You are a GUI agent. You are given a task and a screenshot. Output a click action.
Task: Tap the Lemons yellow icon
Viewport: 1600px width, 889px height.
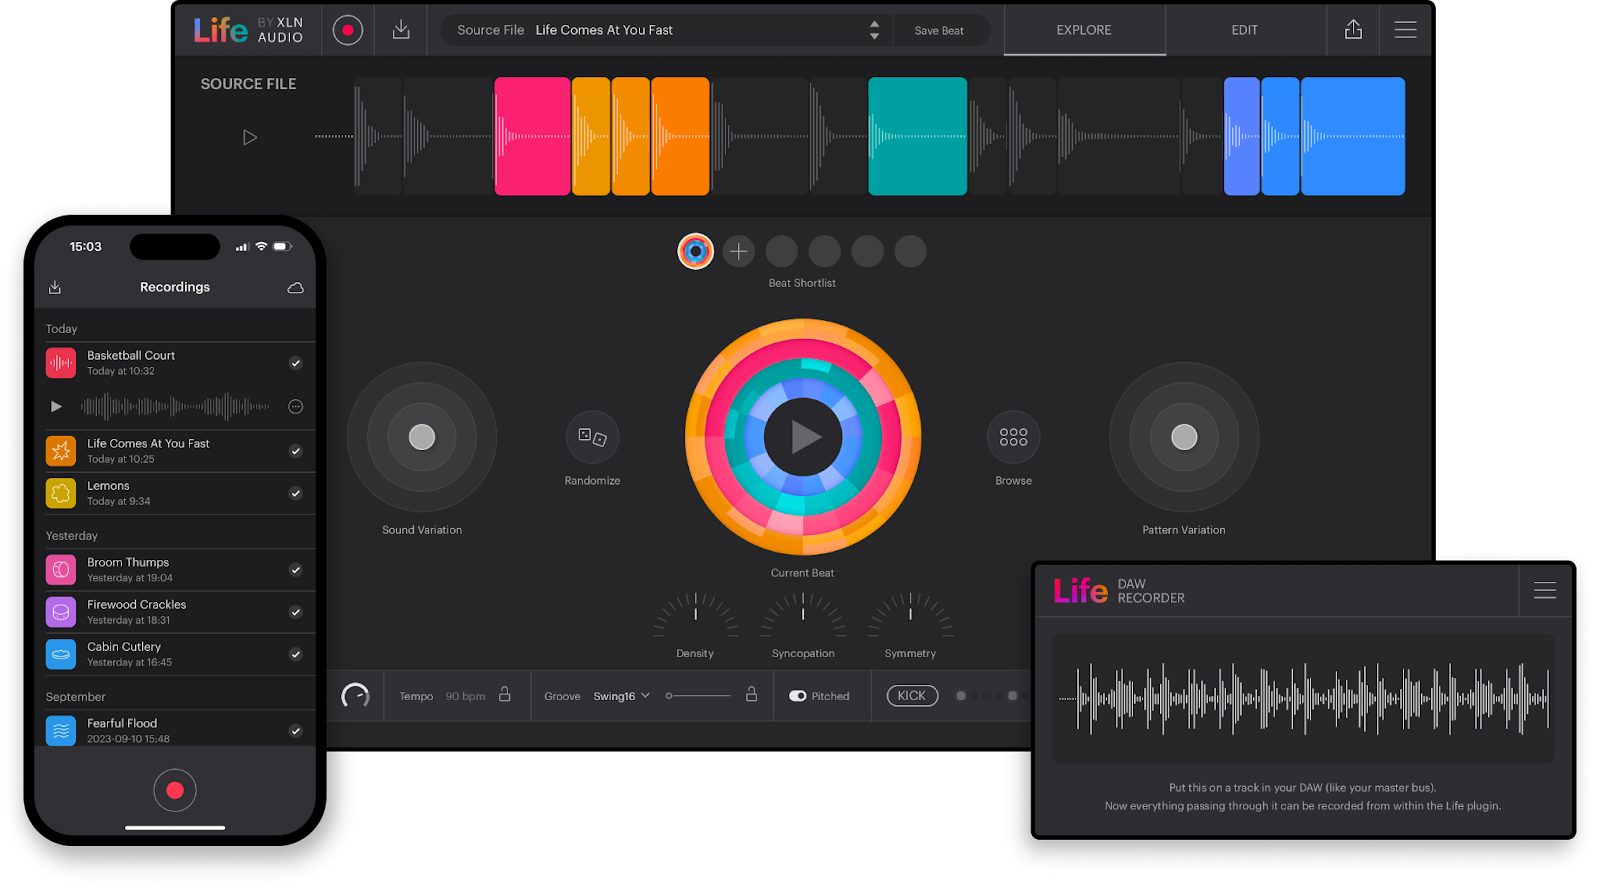coord(61,493)
